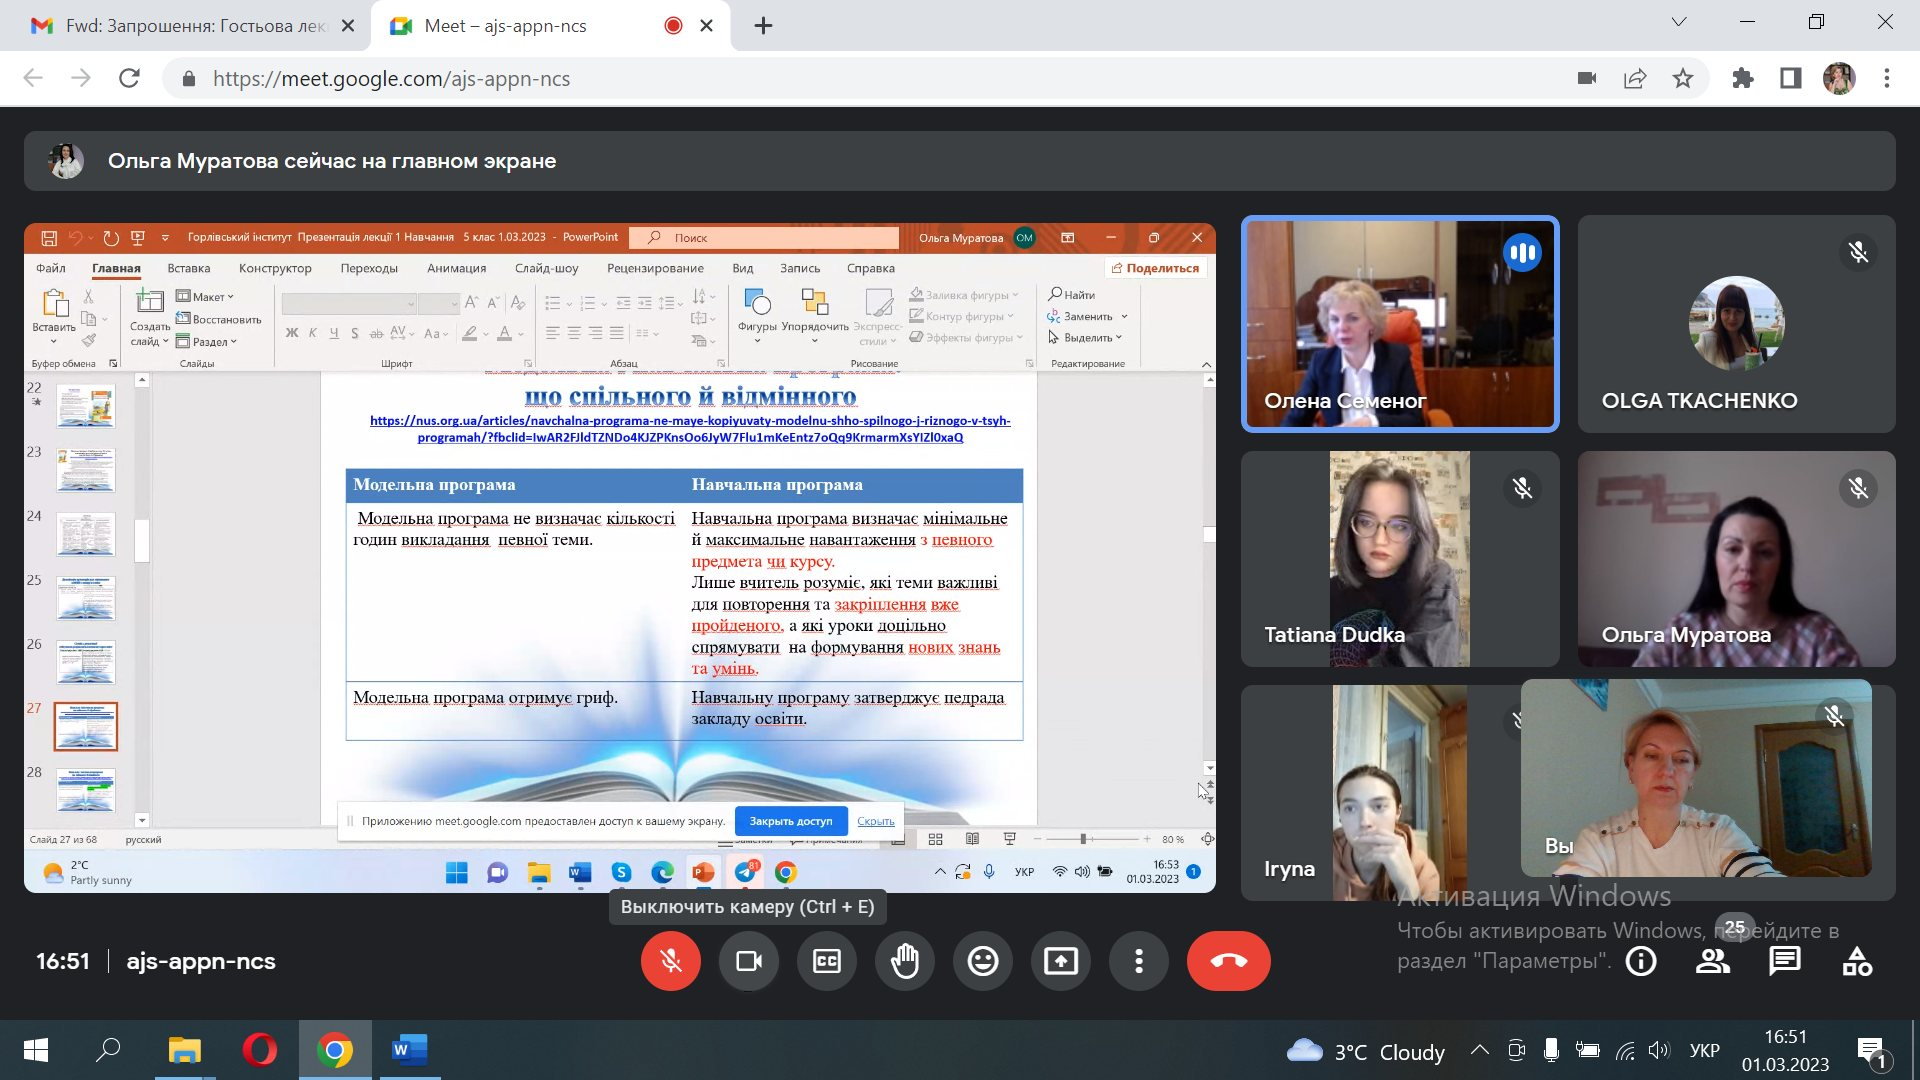Viewport: 1920px width, 1080px height.
Task: Open the chat panel
Action: [x=1785, y=961]
